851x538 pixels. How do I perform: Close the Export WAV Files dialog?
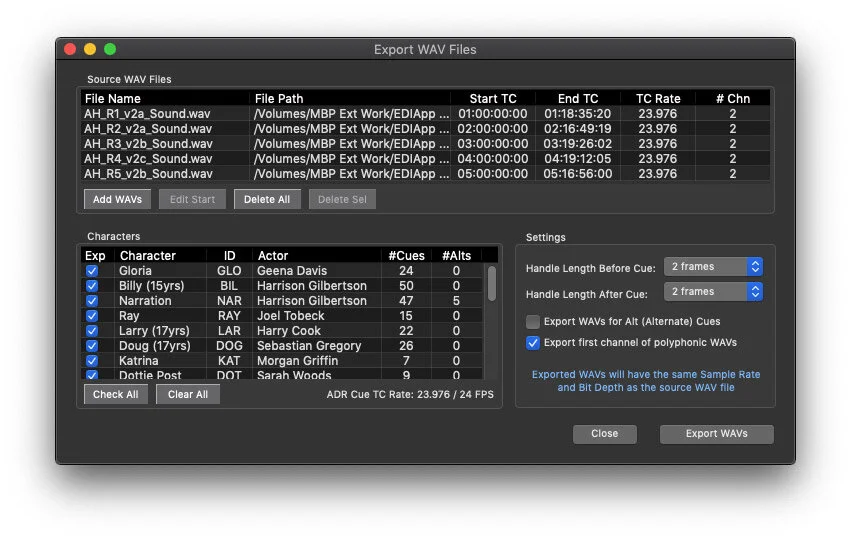tap(605, 434)
